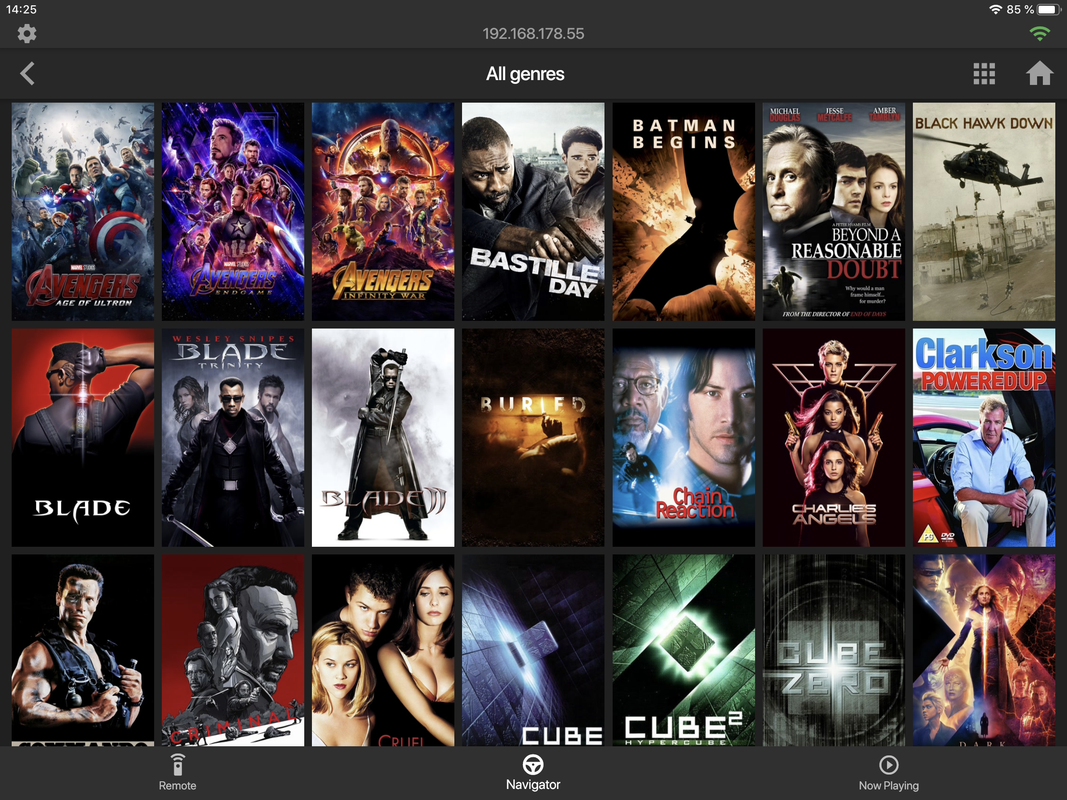
Task: Choose the Chain Reaction poster
Action: (683, 437)
